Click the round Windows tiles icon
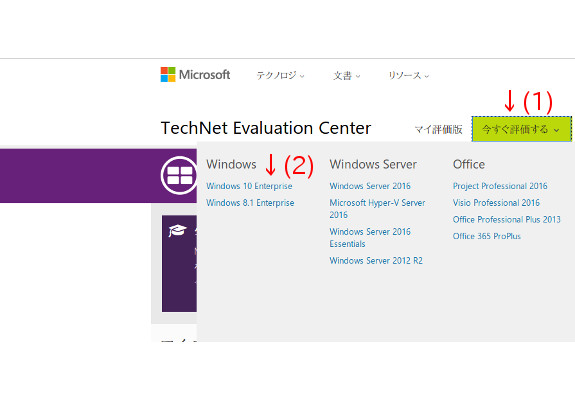575x400 pixels. click(x=179, y=175)
